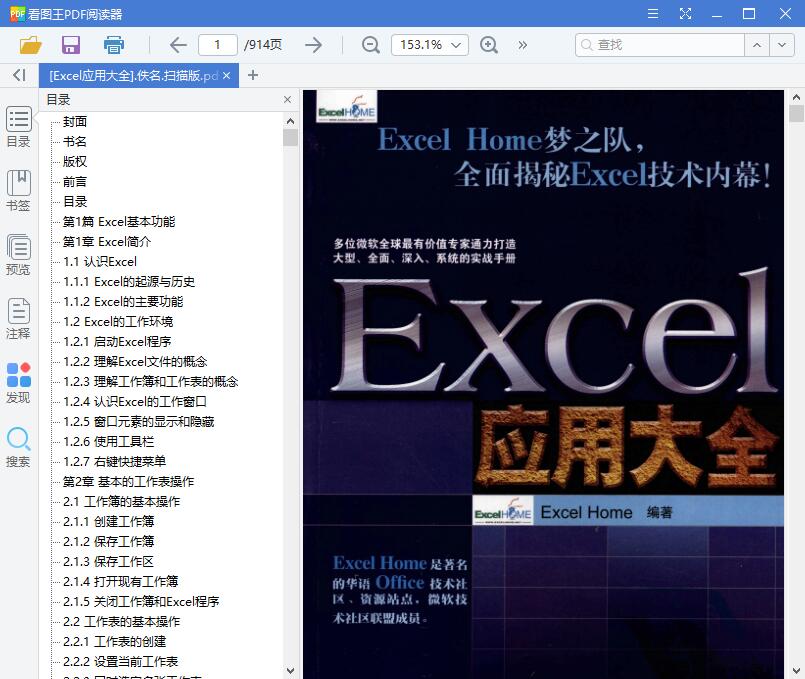Zoom out with the minus magnifier
Screen dimensions: 805x679
[x=370, y=45]
